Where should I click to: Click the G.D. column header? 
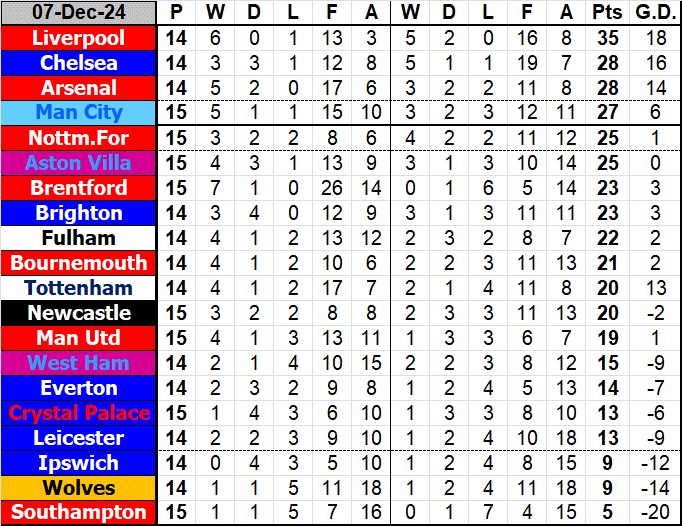(x=655, y=13)
